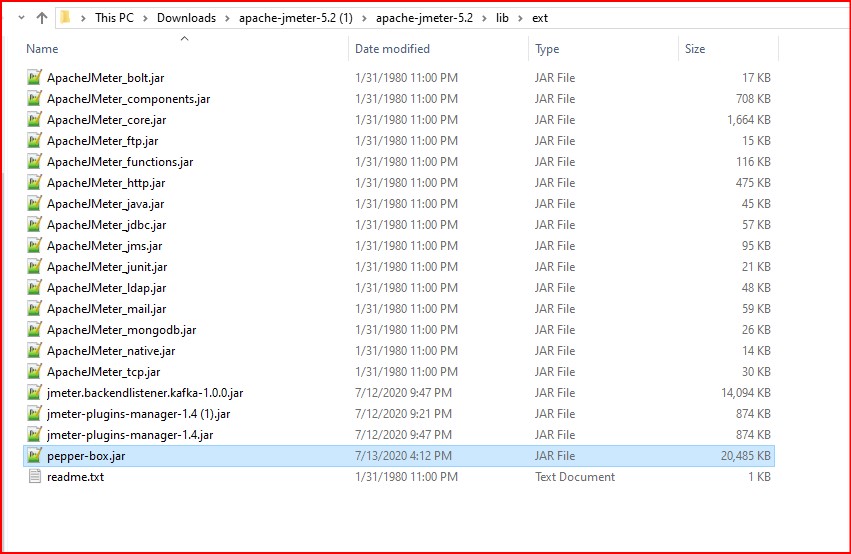Click the ApacheJMeter_jms.jar file icon

(x=34, y=245)
